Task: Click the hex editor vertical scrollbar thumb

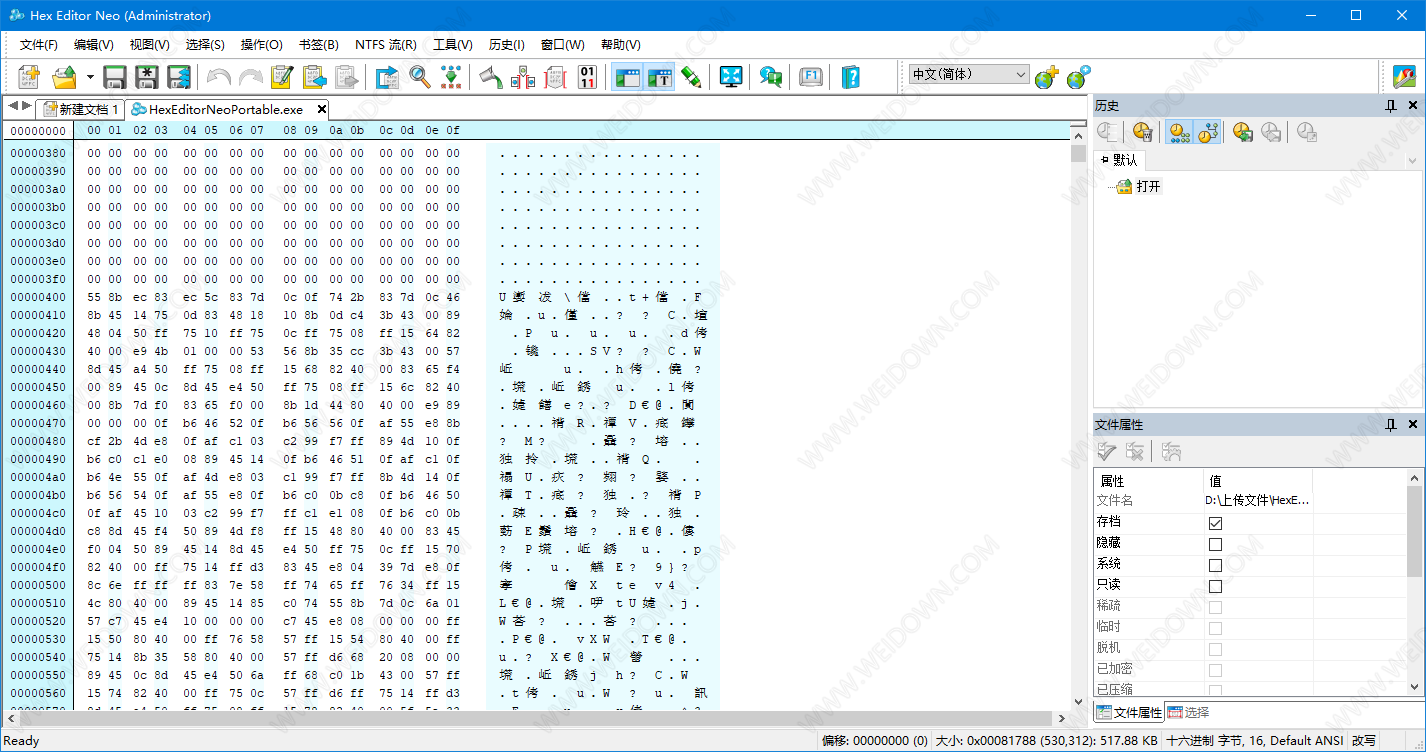Action: coord(1078,153)
